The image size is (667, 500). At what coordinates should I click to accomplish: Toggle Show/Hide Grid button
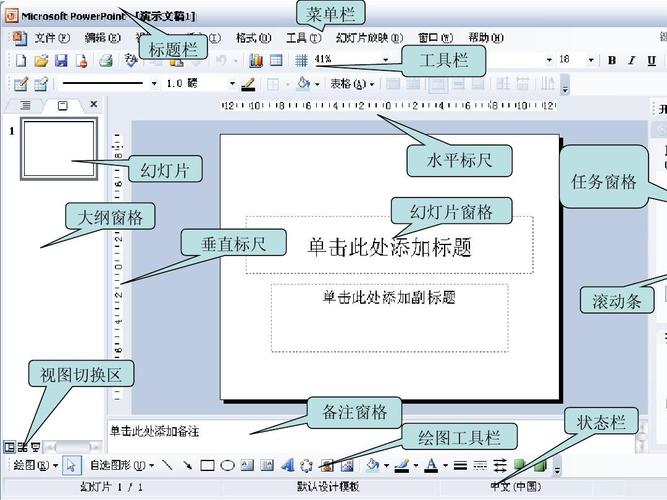point(301,60)
